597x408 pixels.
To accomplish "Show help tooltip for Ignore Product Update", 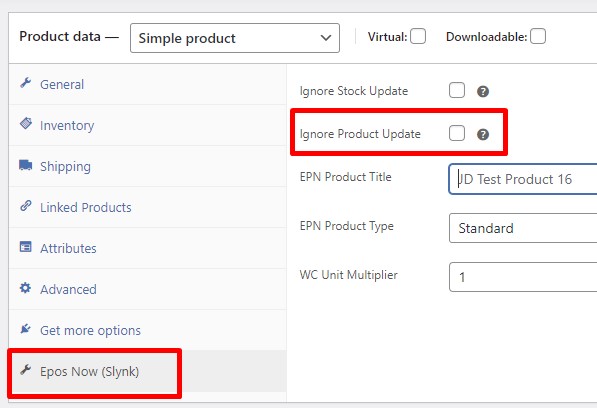I will (x=483, y=134).
